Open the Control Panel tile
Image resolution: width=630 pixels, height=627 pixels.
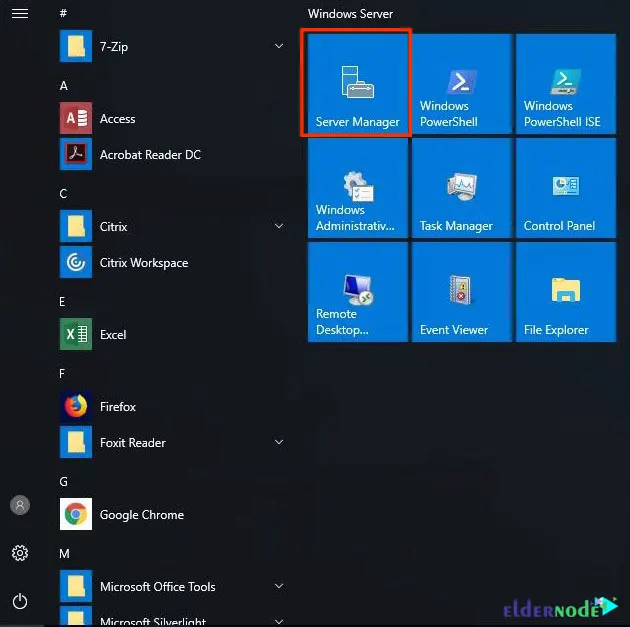coord(566,188)
